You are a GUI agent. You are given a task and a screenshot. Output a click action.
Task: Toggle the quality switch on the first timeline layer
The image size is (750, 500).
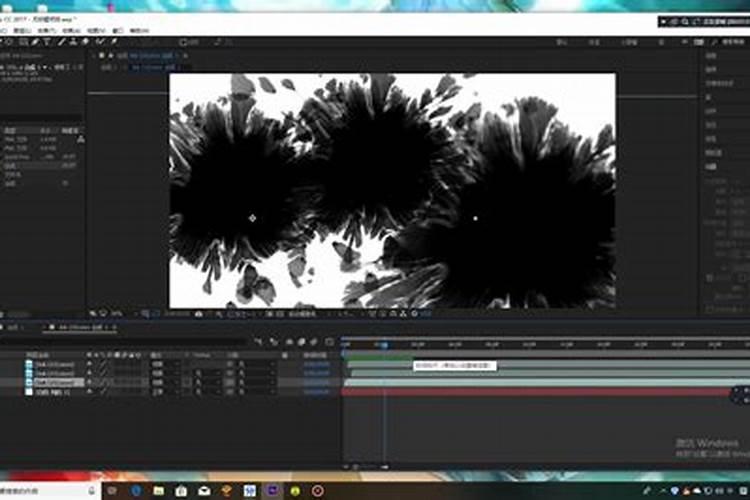103,364
